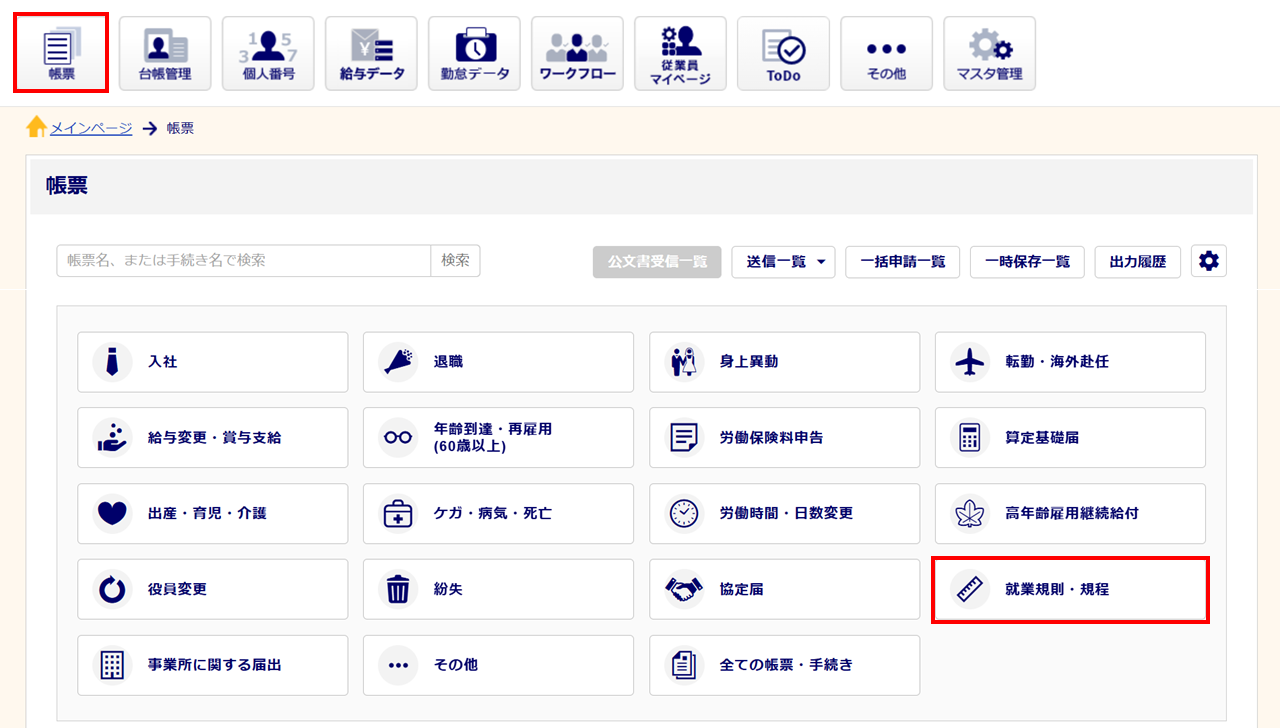Open 従業員マイページ from the top navigation
The height and width of the screenshot is (728, 1280).
(x=680, y=53)
